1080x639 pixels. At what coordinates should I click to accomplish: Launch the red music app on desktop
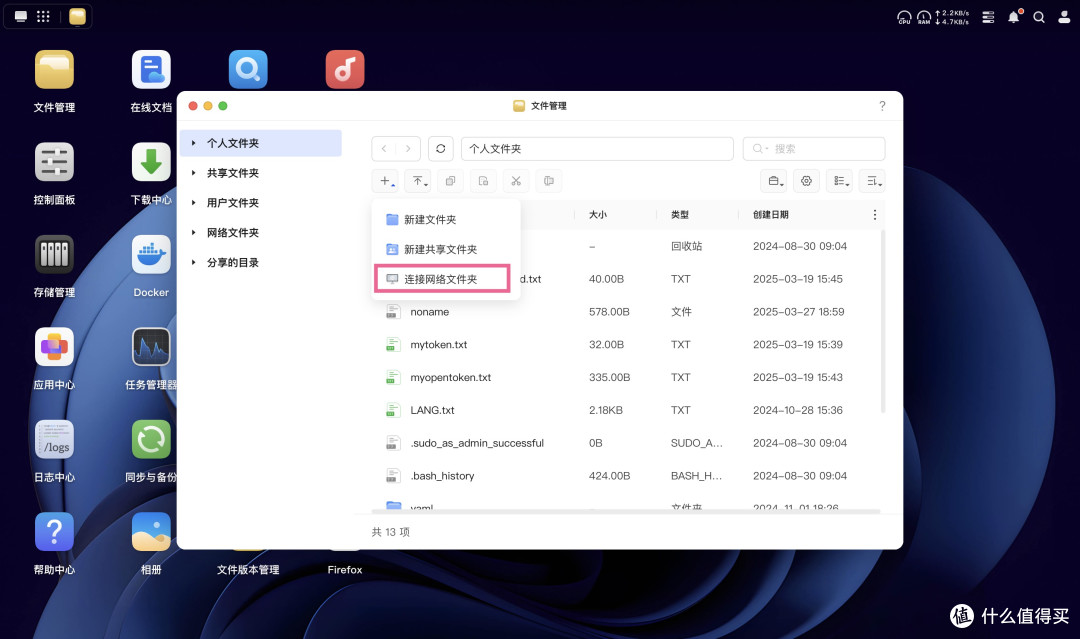click(345, 70)
